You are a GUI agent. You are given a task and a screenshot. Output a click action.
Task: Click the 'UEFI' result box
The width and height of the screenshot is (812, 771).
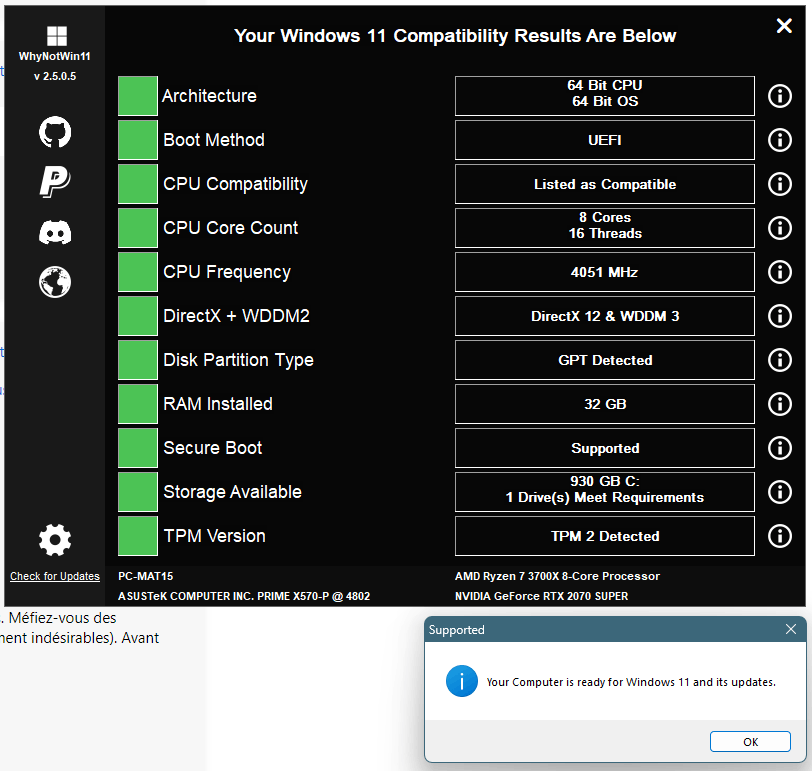(x=604, y=140)
